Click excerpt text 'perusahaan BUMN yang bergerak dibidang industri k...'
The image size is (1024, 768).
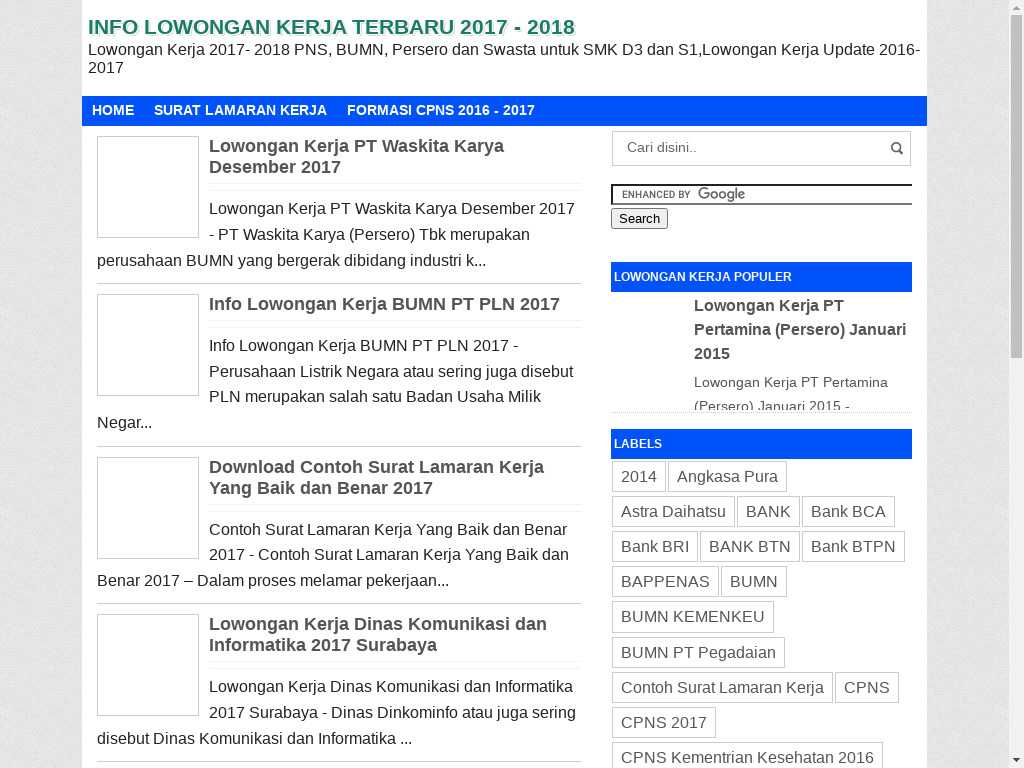pos(291,261)
